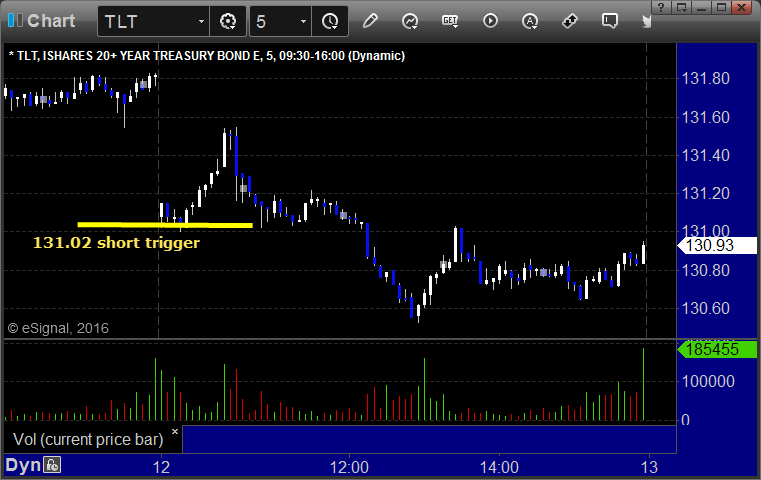The image size is (761, 480).
Task: Click the Dyn scaling label
Action: point(23,465)
